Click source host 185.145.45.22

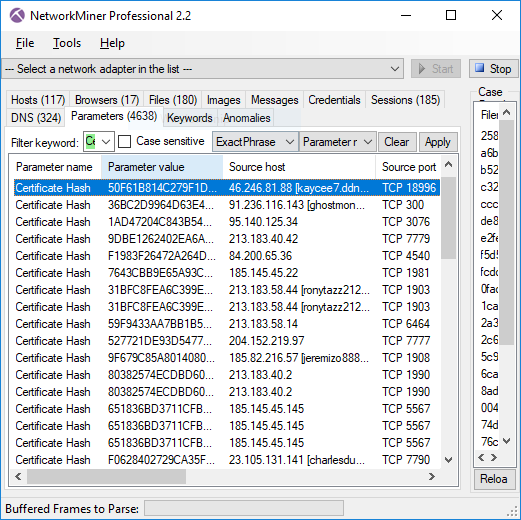263,273
